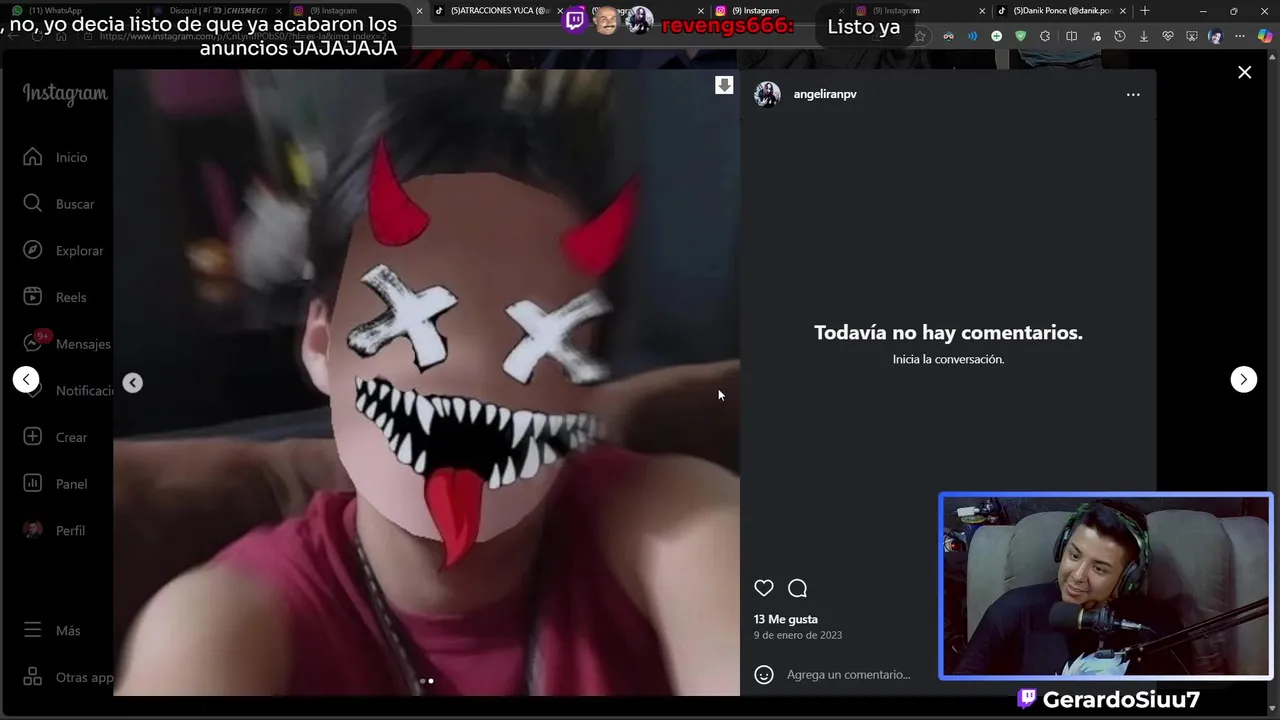This screenshot has width=1280, height=720.
Task: Open Buscar search in Instagram sidebar
Action: tap(33, 203)
